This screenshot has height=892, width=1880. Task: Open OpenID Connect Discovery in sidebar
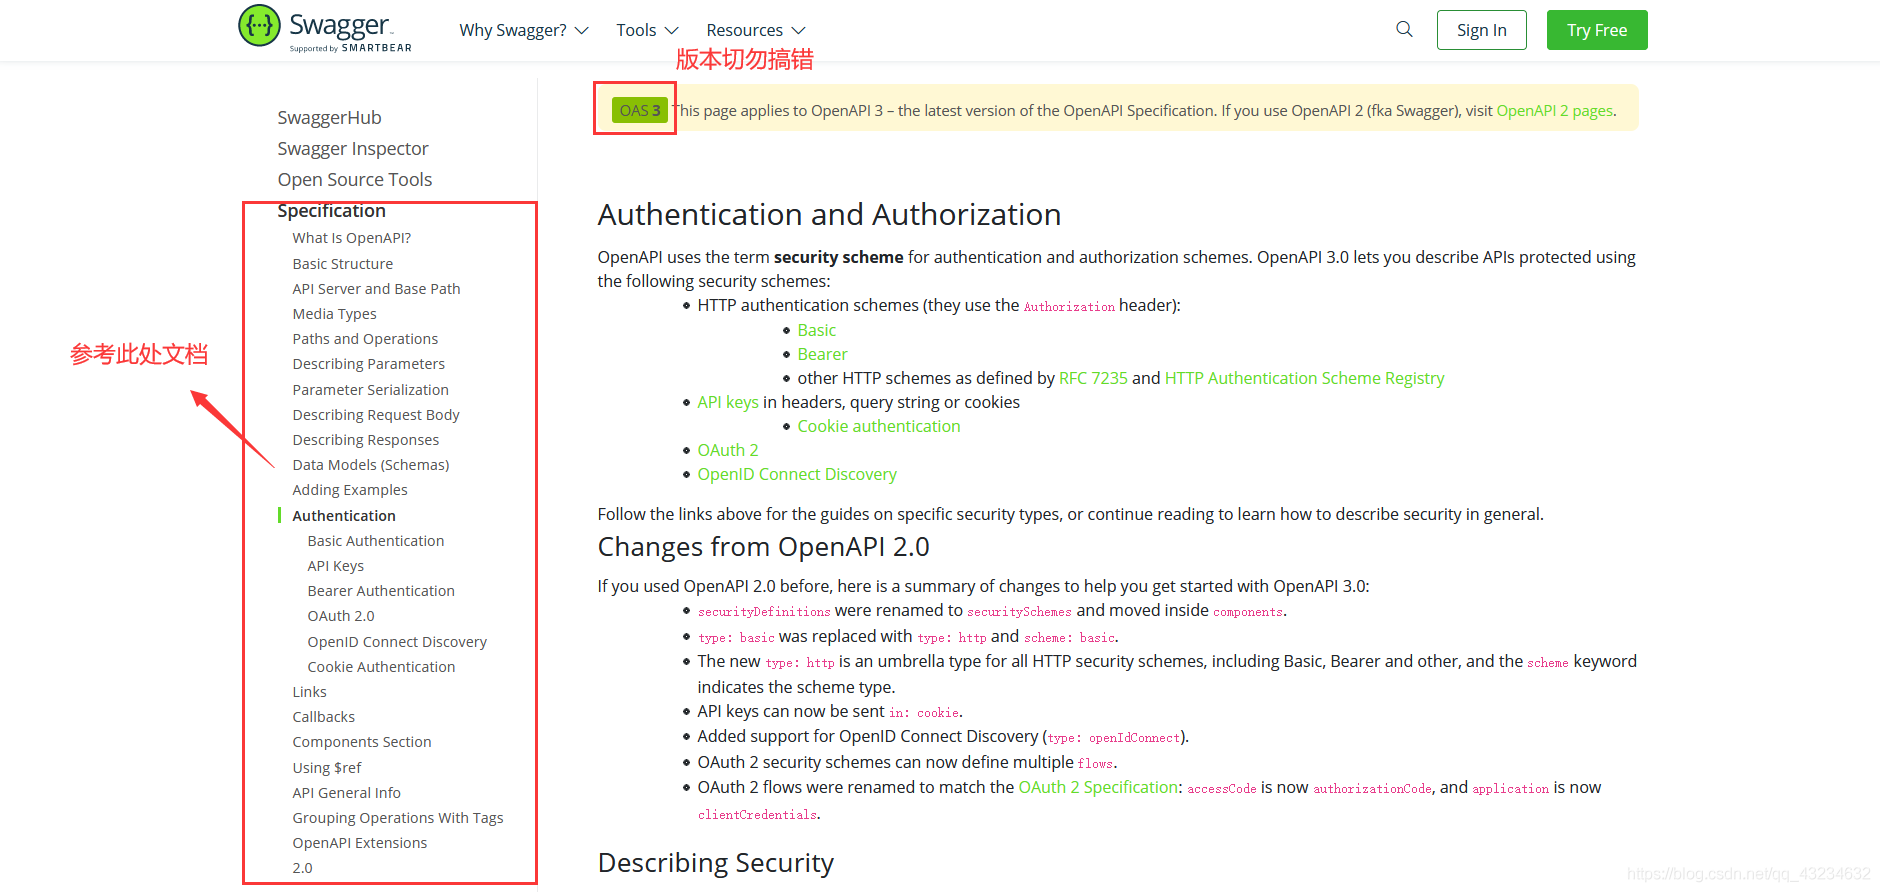click(x=397, y=642)
